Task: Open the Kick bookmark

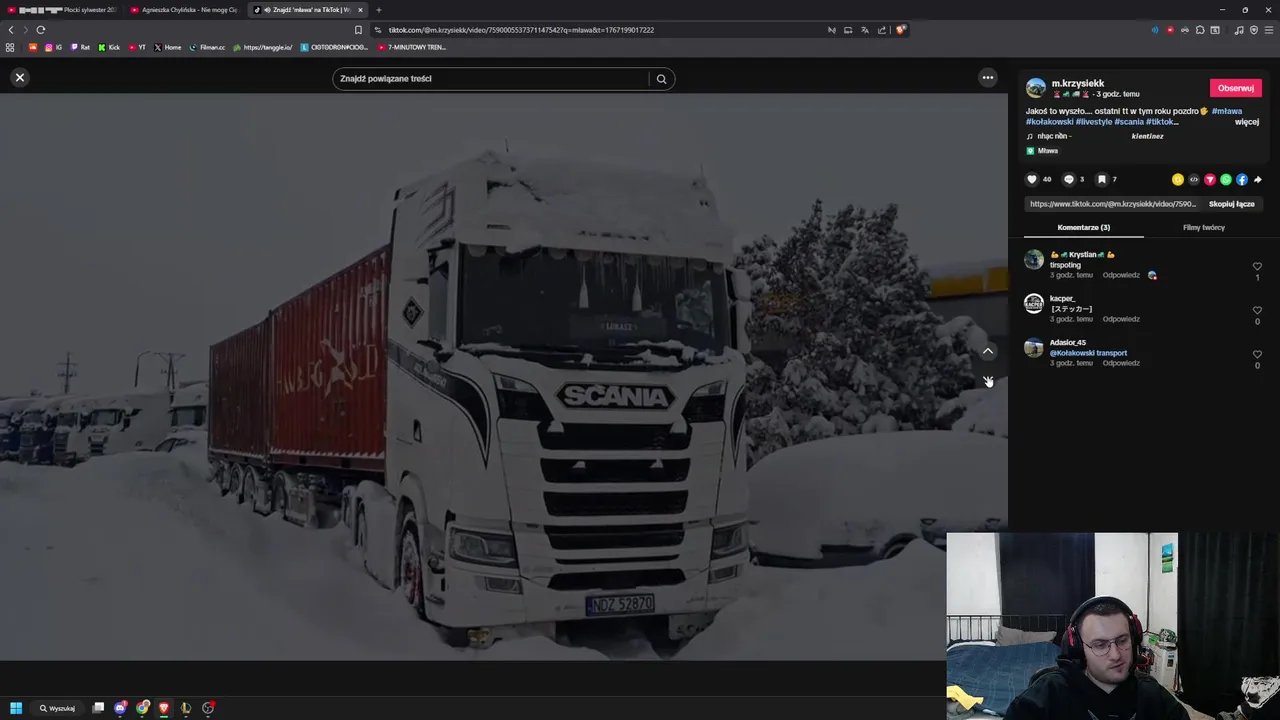Action: pos(109,47)
